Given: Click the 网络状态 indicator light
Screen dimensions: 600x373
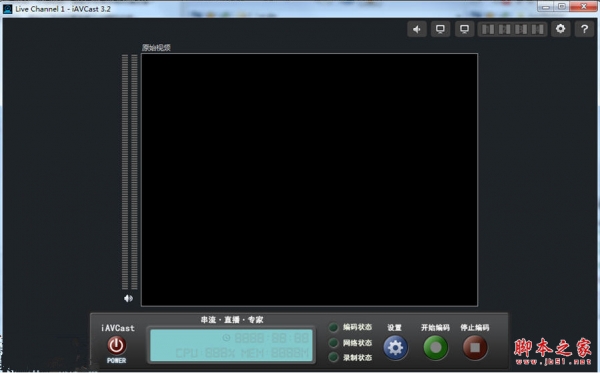Looking at the screenshot, I should [x=334, y=343].
